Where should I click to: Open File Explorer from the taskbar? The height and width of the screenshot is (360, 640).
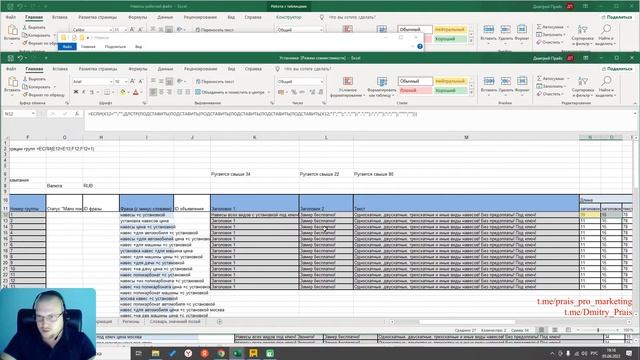tap(156, 353)
